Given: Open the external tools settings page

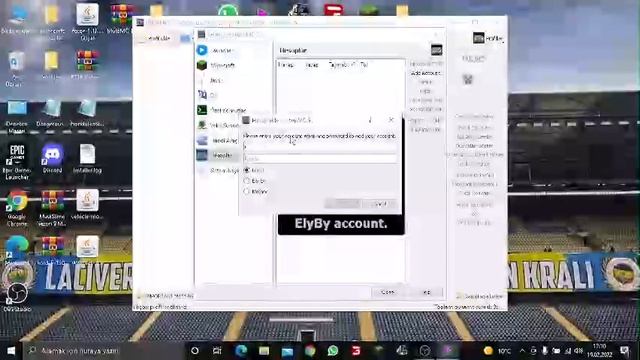Looking at the screenshot, I should (x=217, y=140).
